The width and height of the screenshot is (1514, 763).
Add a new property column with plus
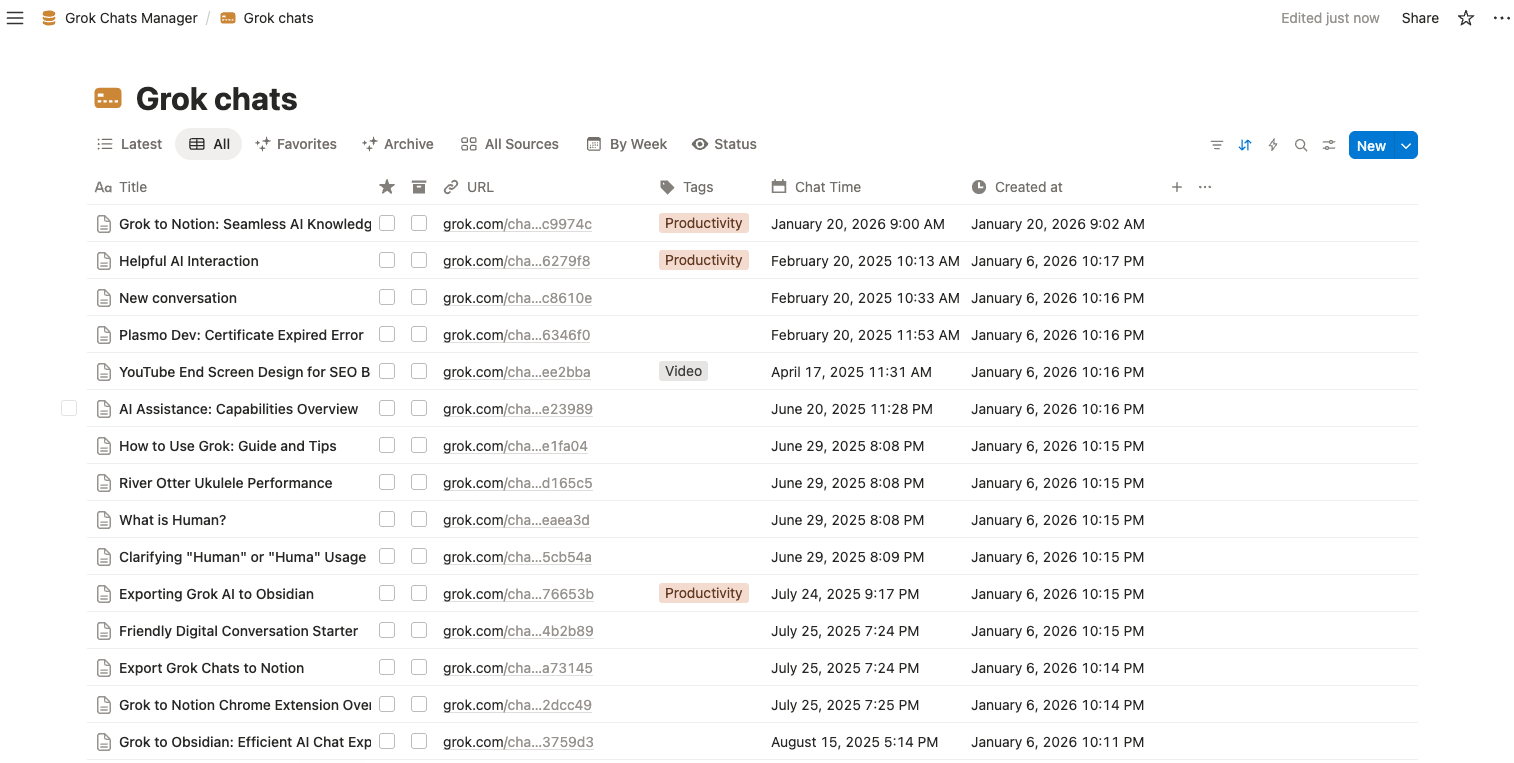(x=1176, y=187)
